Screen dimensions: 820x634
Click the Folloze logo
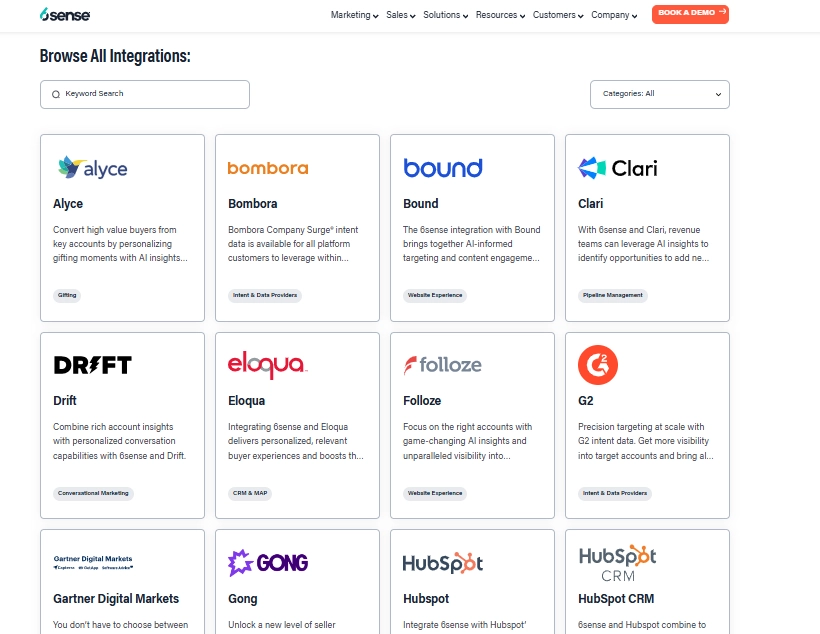coord(442,365)
